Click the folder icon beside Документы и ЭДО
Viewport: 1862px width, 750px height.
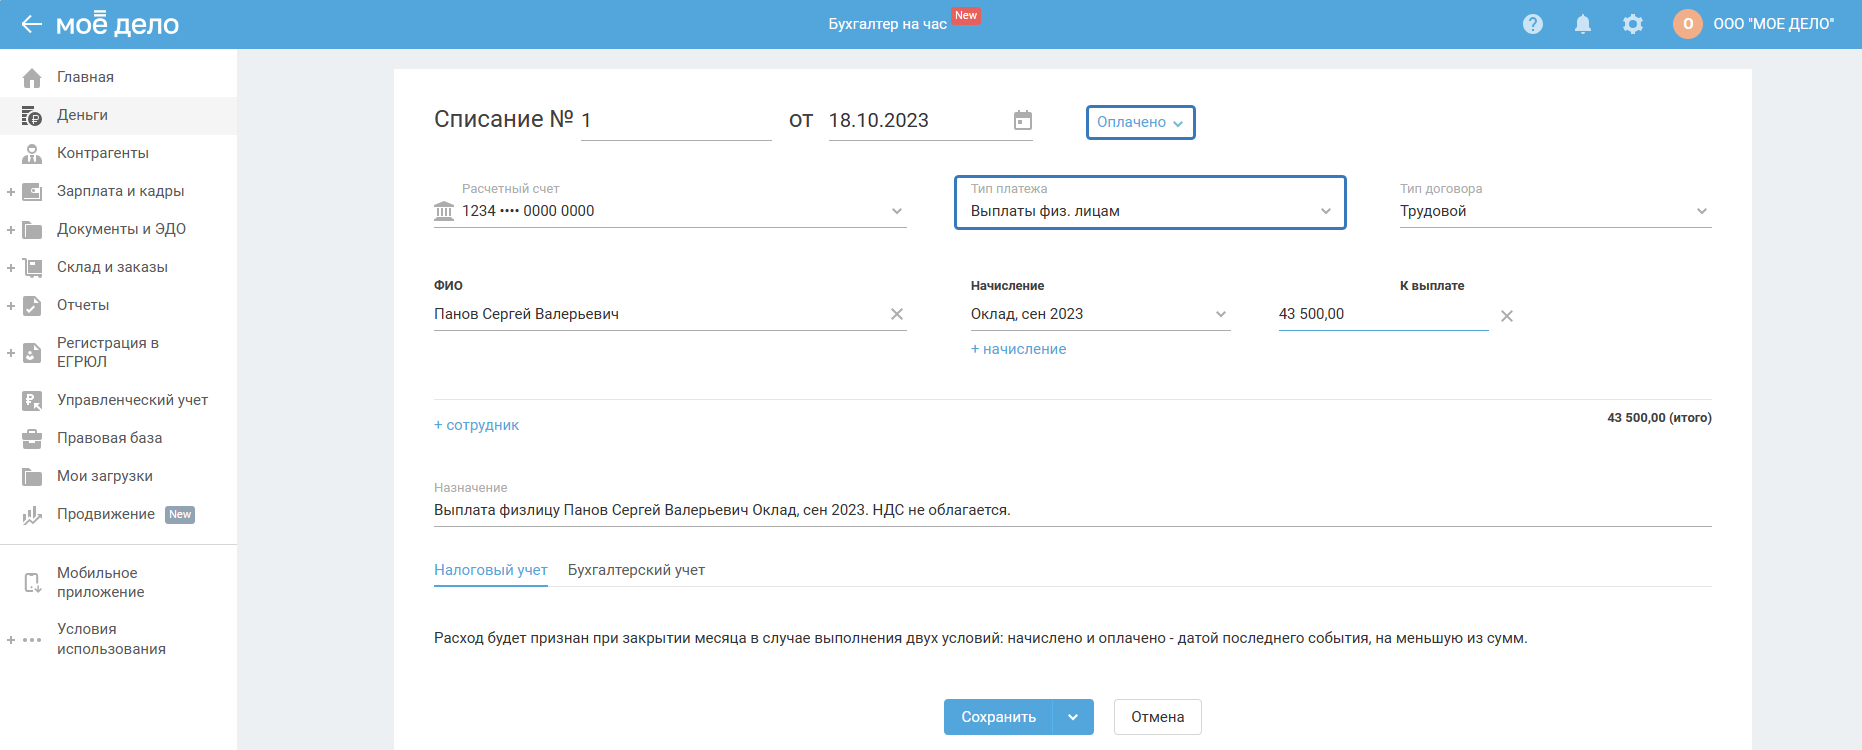tap(32, 229)
